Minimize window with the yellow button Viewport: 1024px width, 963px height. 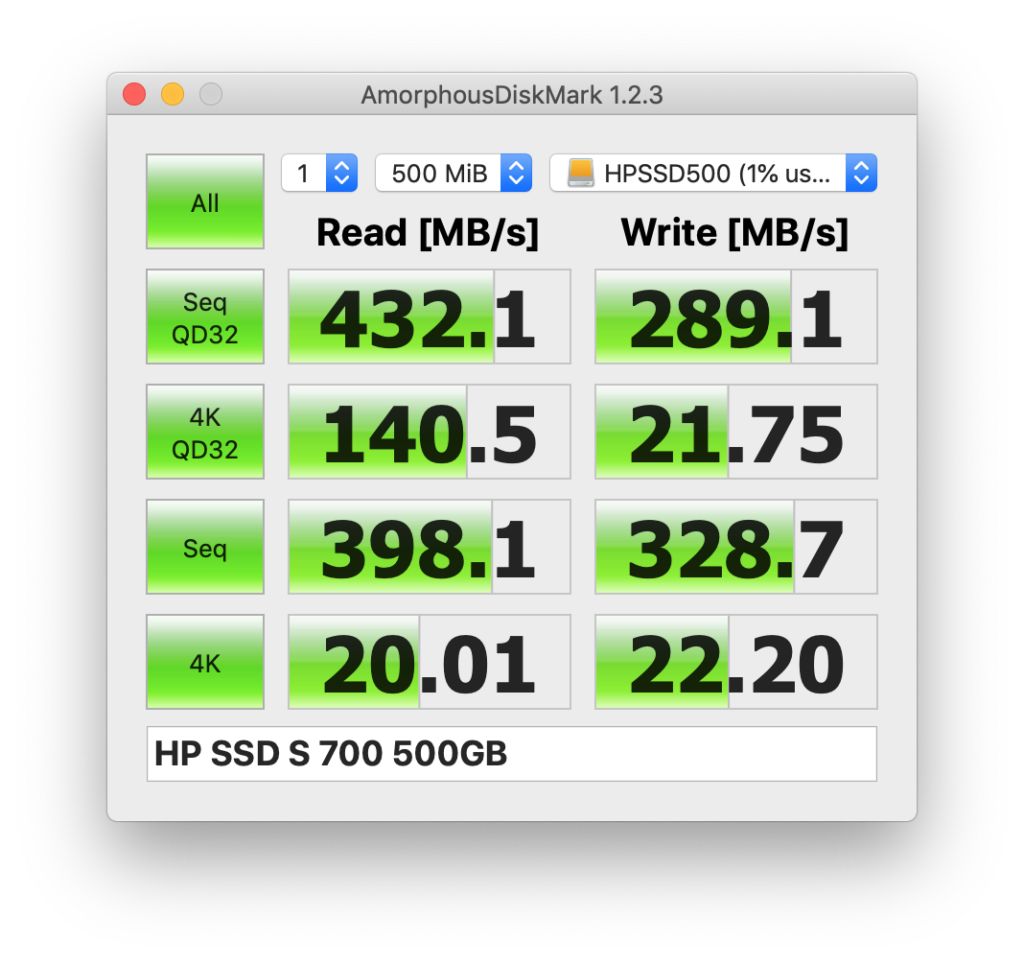click(x=172, y=94)
